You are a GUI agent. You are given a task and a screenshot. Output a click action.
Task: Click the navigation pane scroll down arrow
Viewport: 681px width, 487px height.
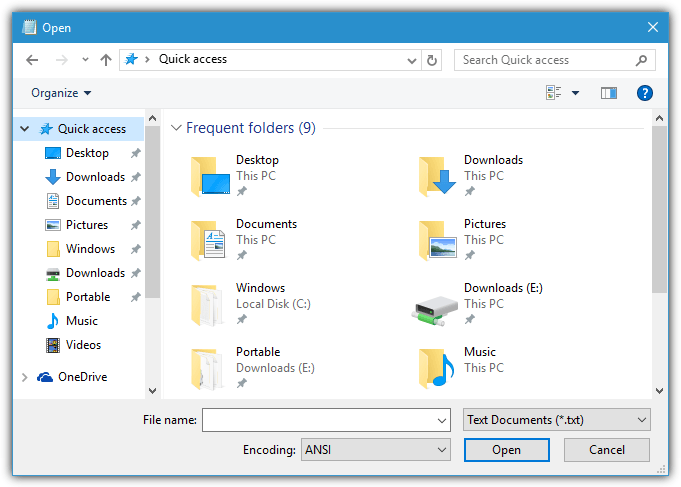[152, 390]
